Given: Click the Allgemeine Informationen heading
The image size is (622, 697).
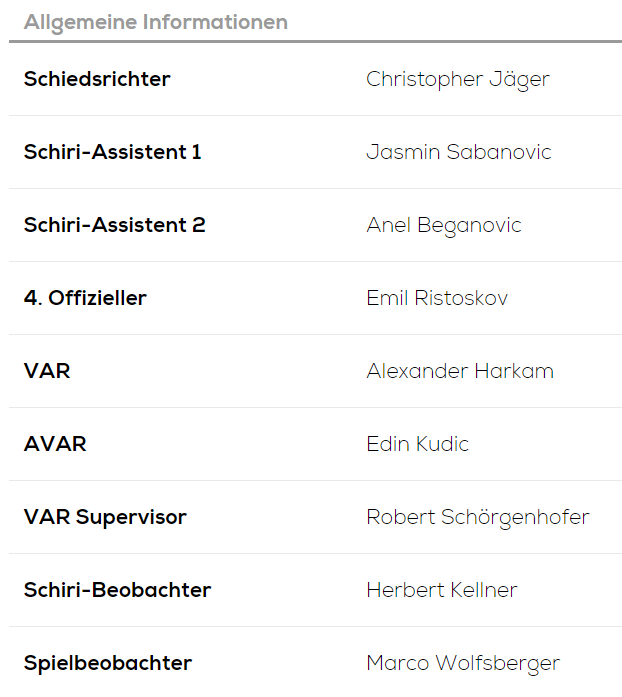Looking at the screenshot, I should (x=155, y=22).
